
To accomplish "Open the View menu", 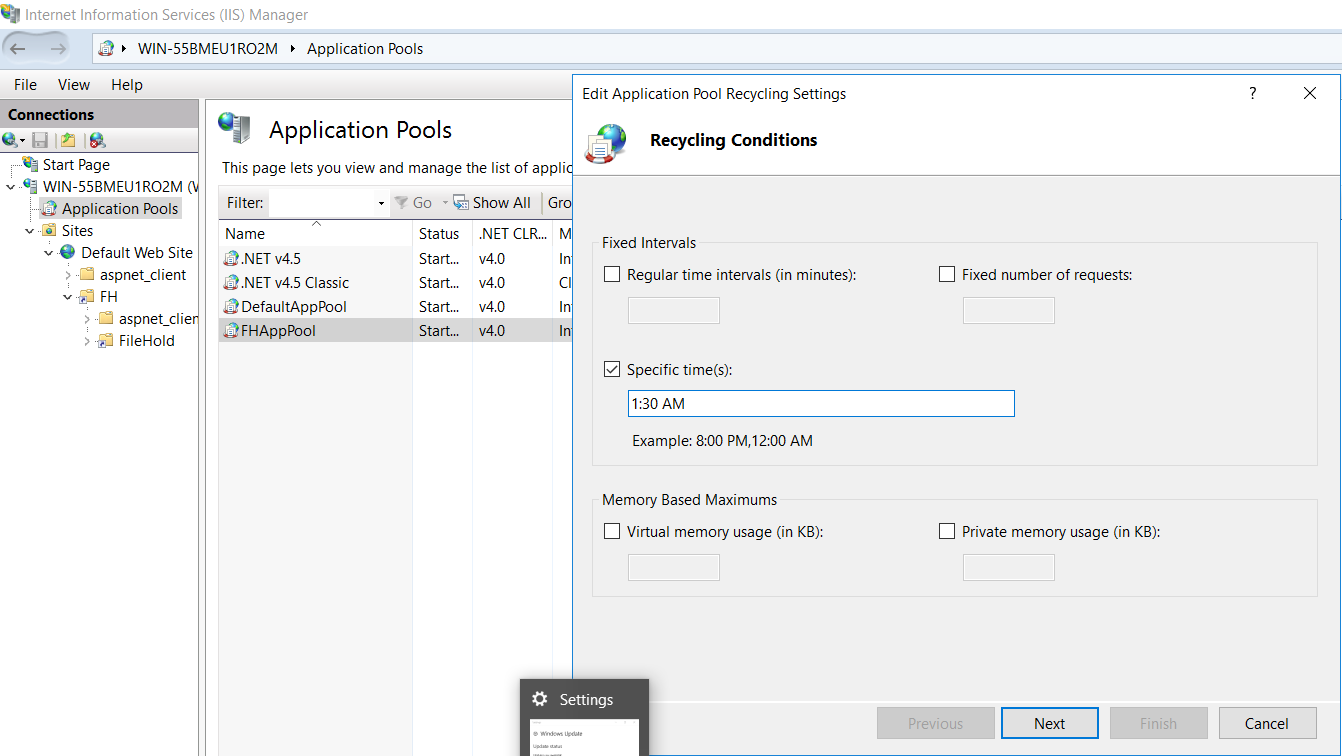I will [73, 84].
